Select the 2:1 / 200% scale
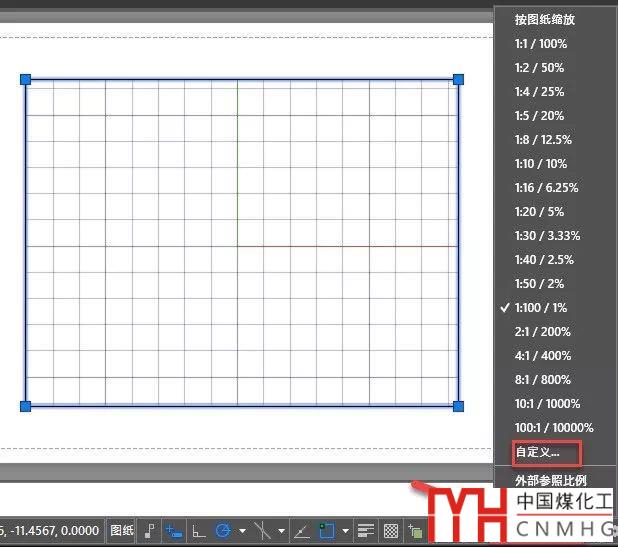 tap(541, 332)
